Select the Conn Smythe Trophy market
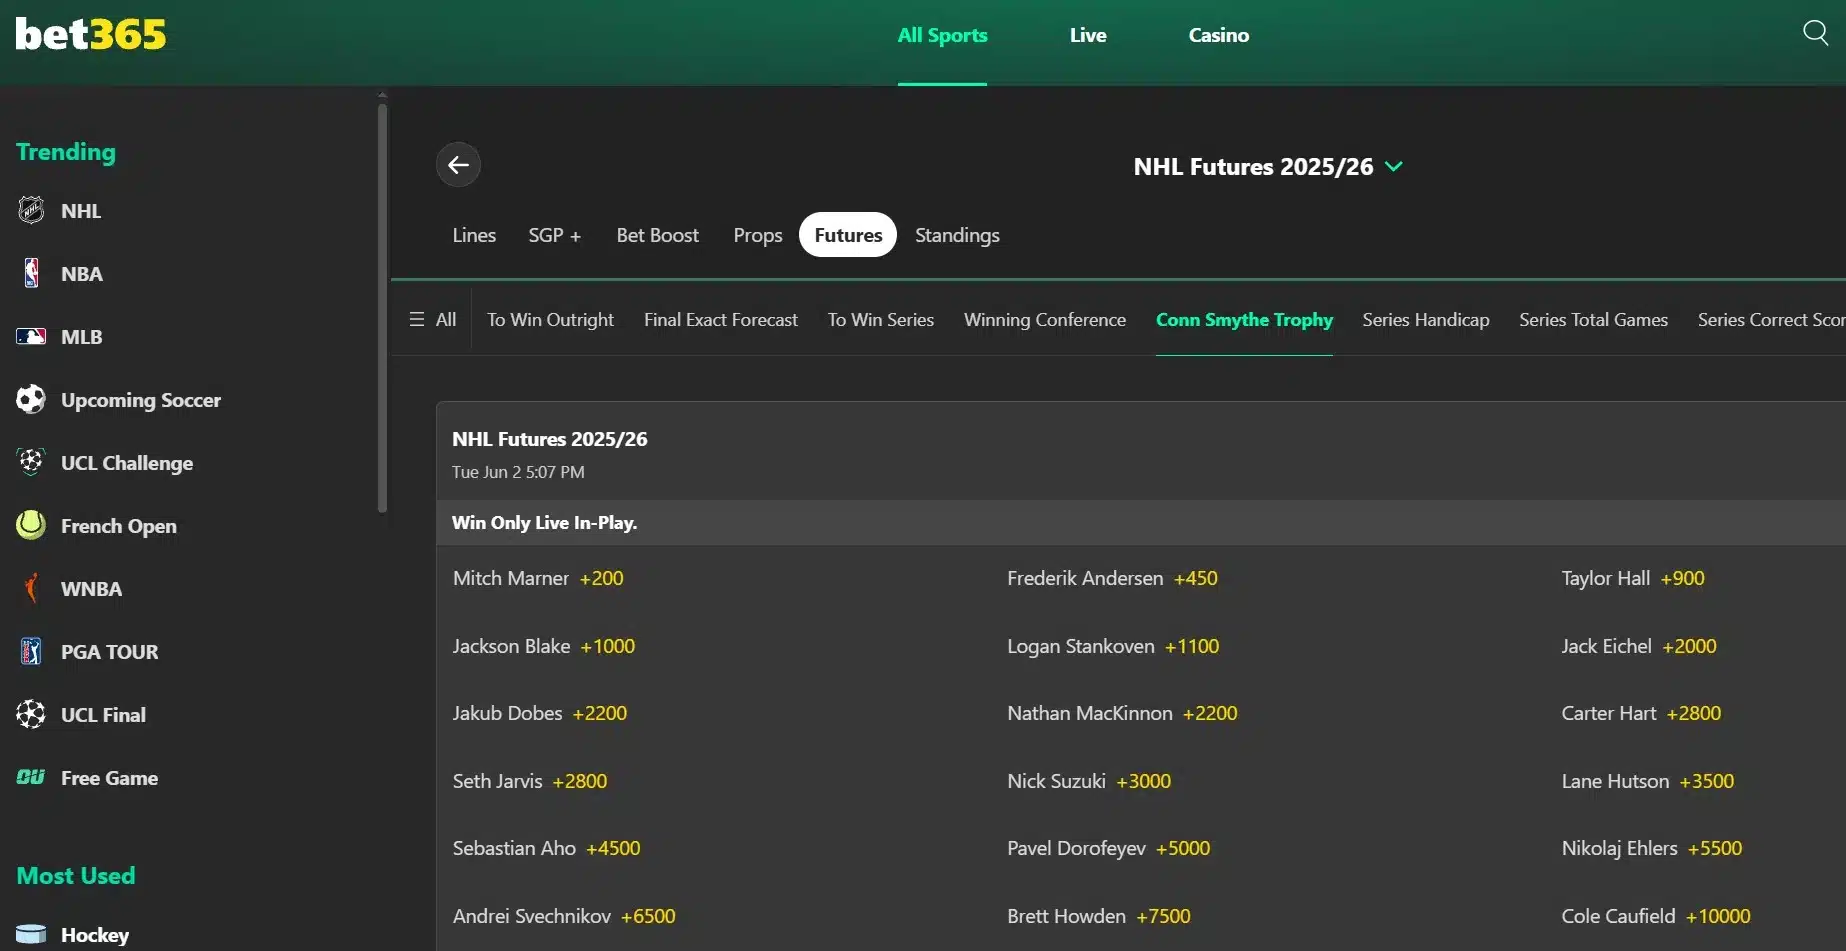1846x951 pixels. tap(1244, 319)
